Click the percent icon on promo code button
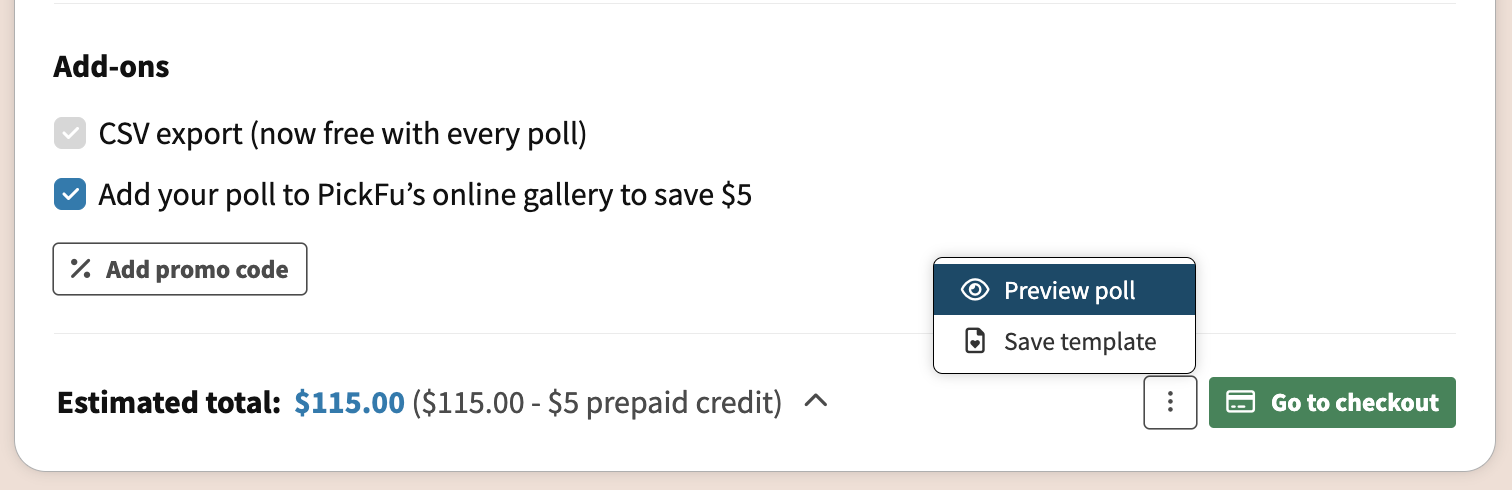 [81, 269]
